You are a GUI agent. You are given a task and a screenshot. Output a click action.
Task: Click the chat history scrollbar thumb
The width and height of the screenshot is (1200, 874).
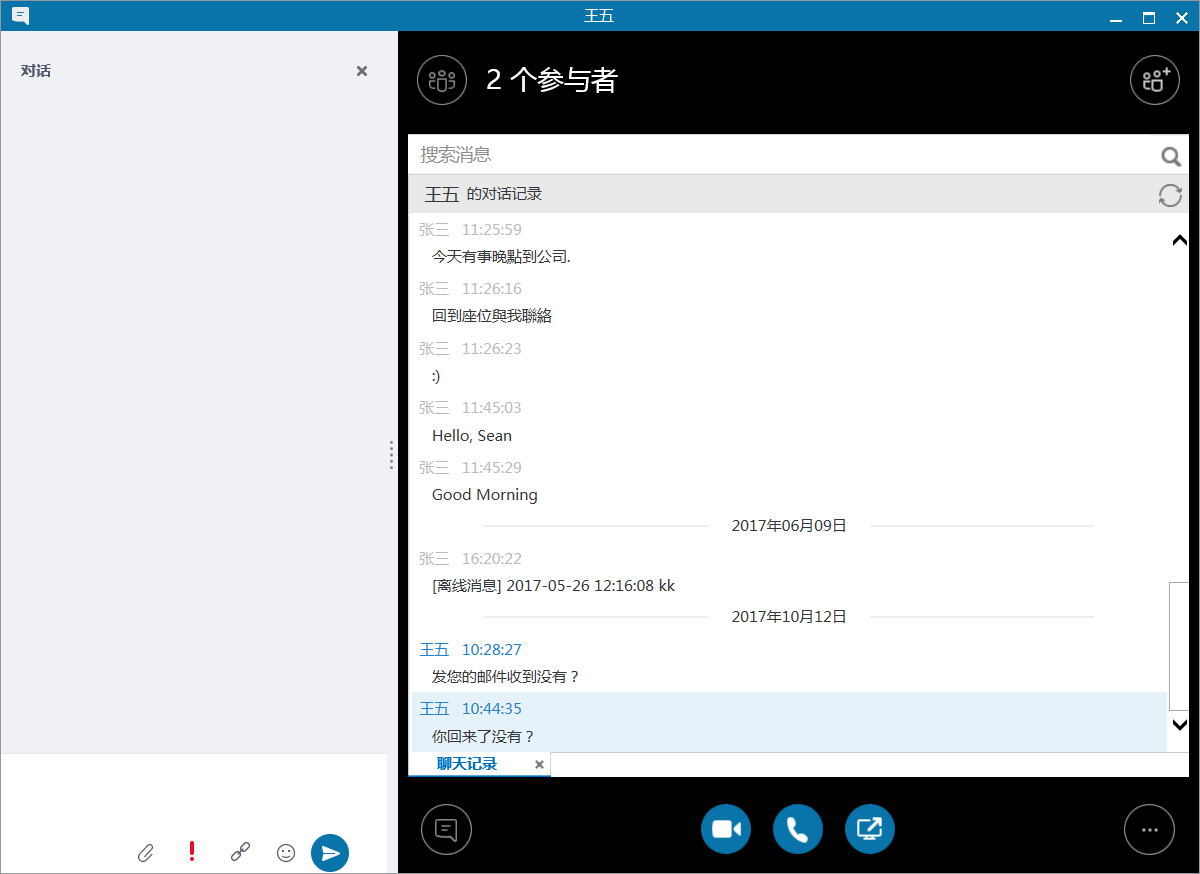click(1179, 647)
